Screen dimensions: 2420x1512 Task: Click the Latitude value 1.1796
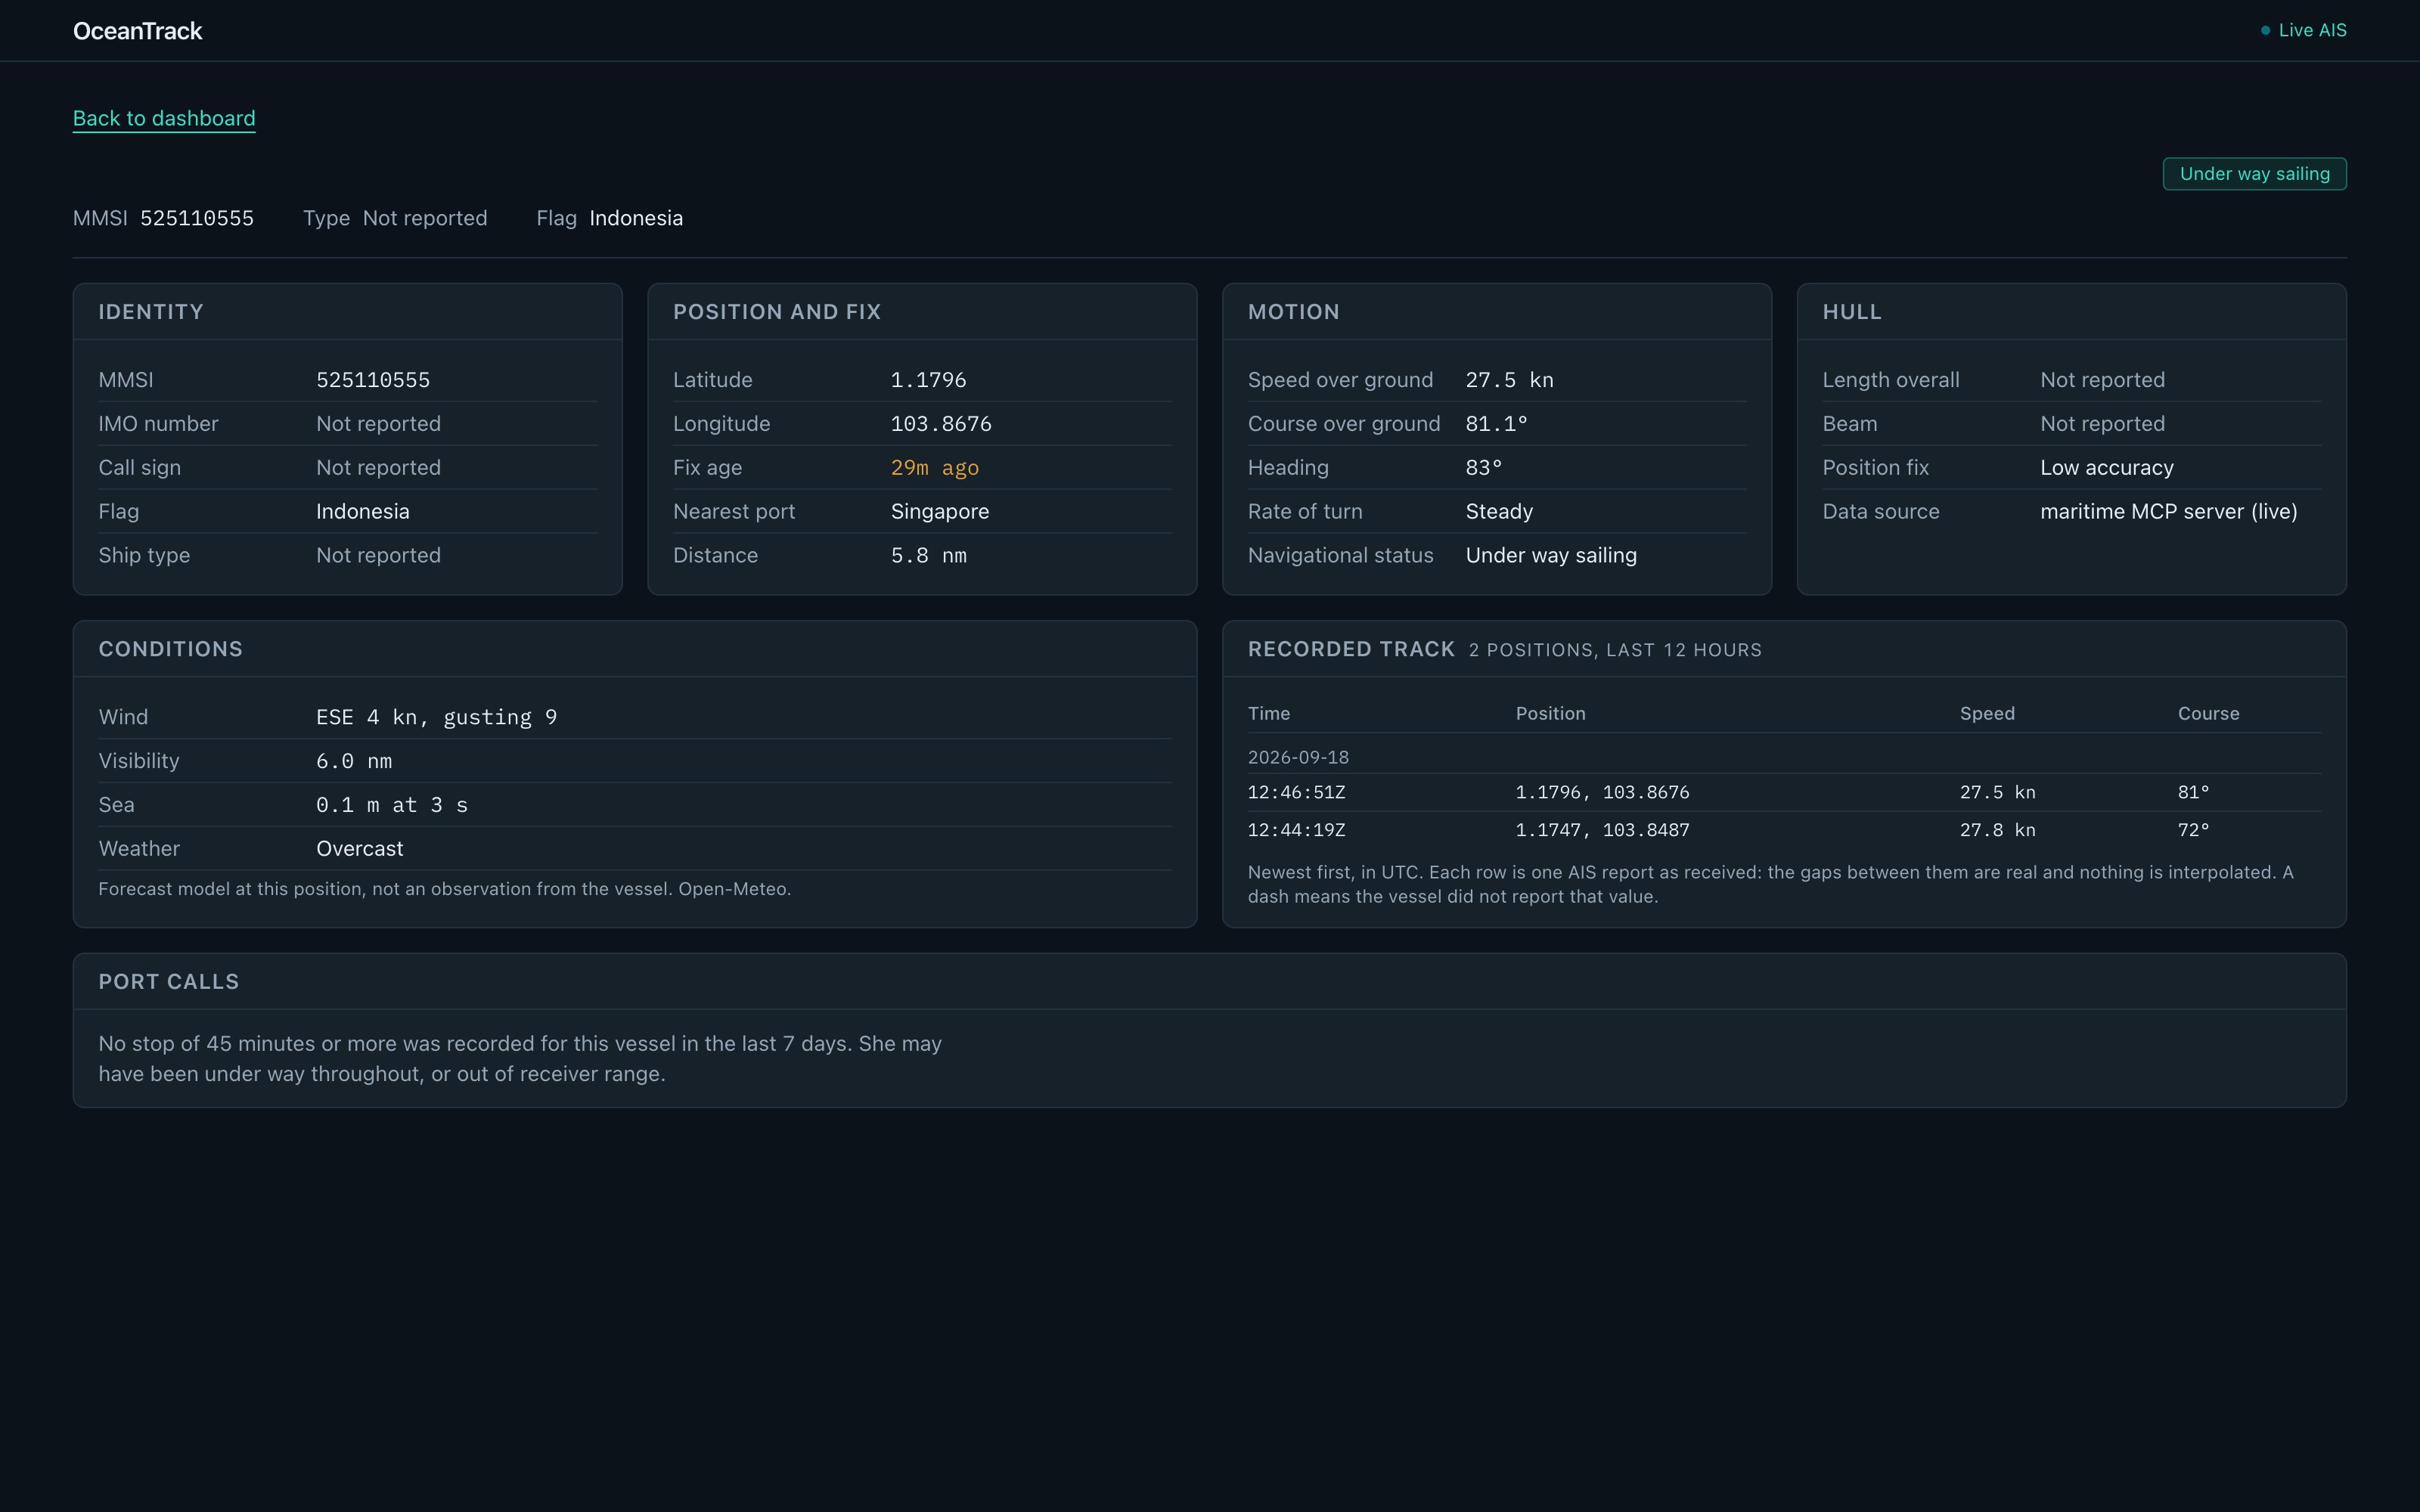[x=928, y=380]
